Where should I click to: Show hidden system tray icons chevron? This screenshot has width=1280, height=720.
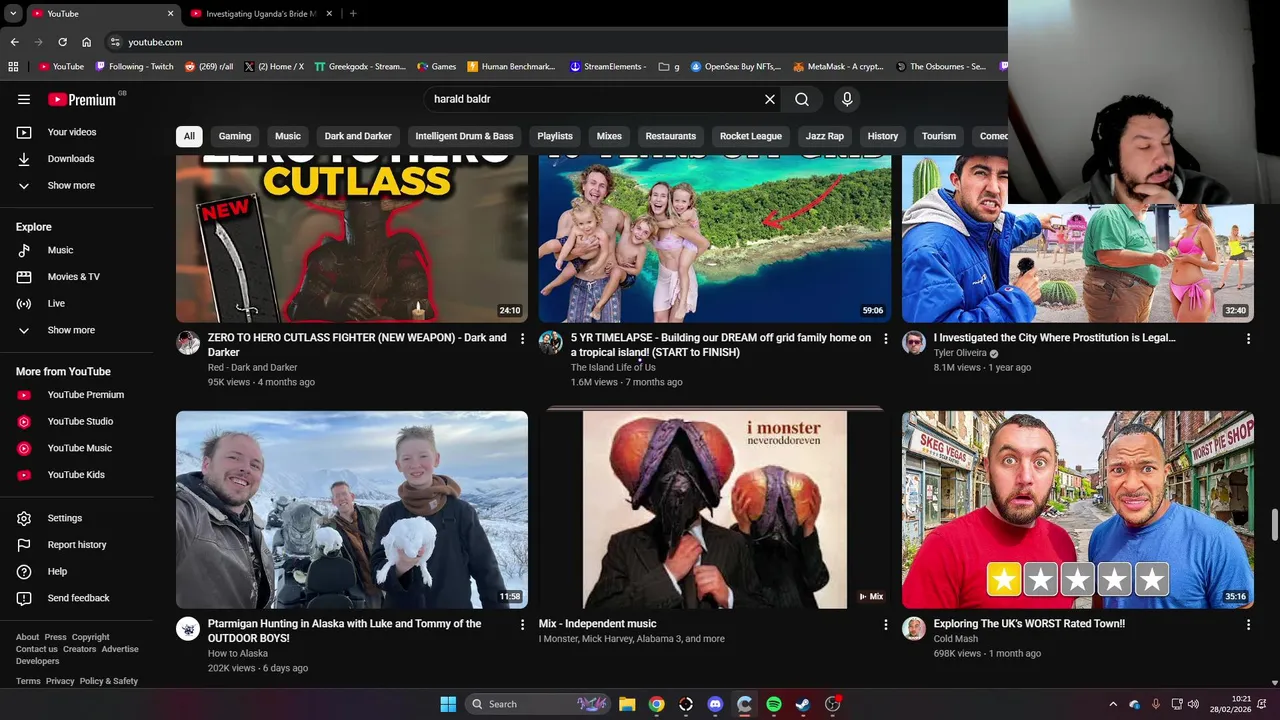point(1113,704)
